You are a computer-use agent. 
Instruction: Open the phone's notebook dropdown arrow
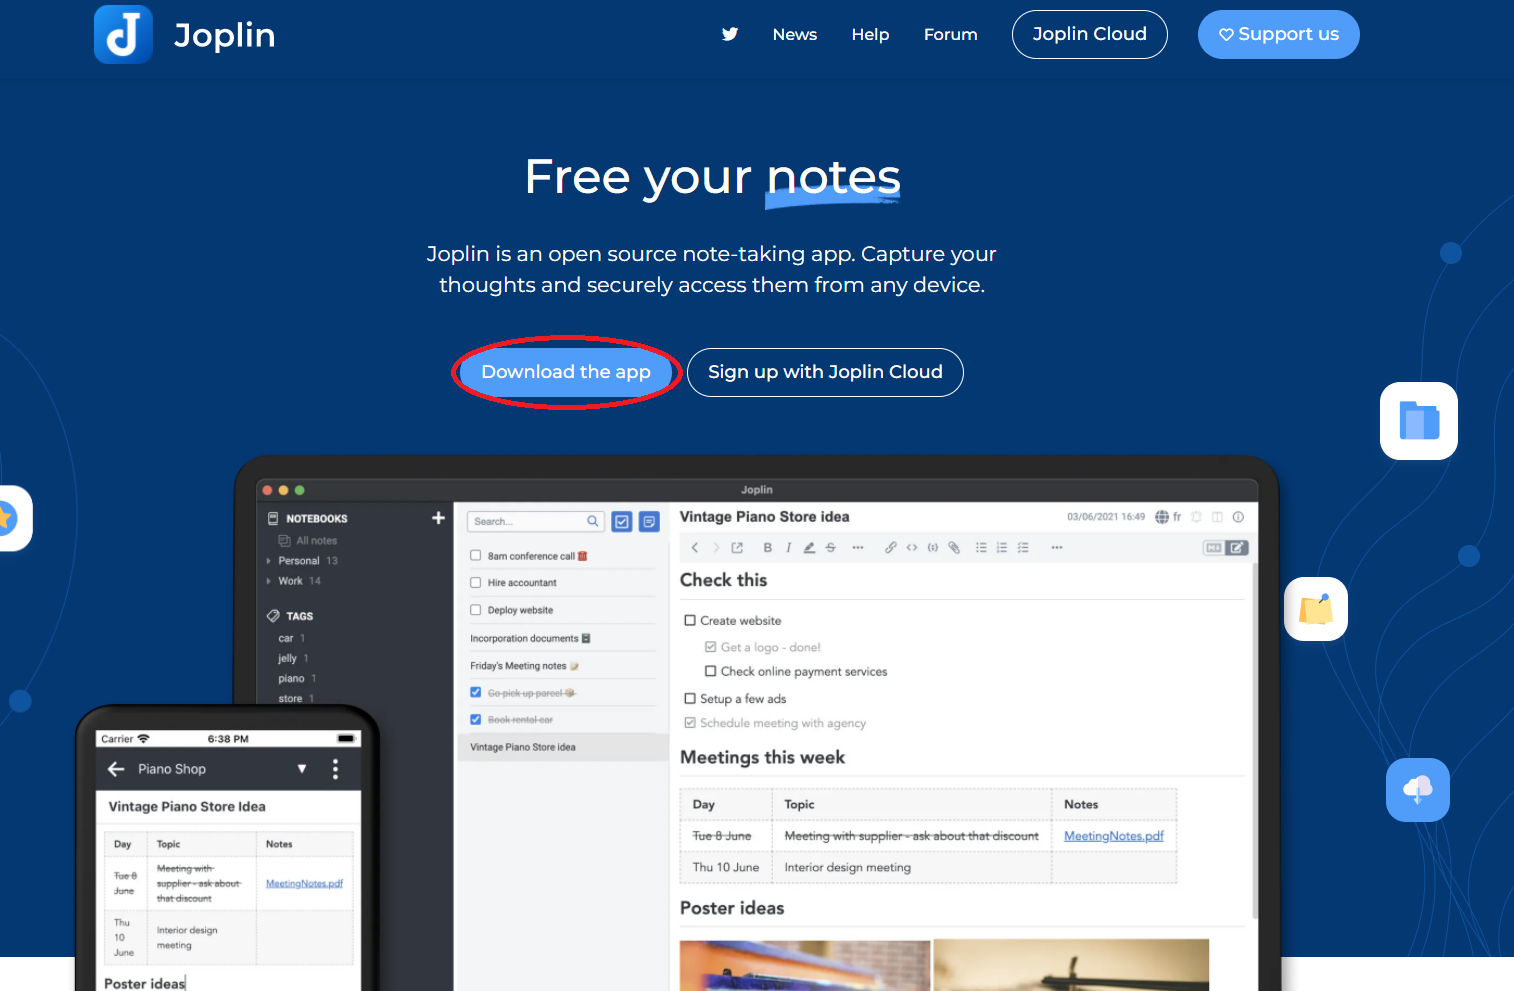(302, 769)
